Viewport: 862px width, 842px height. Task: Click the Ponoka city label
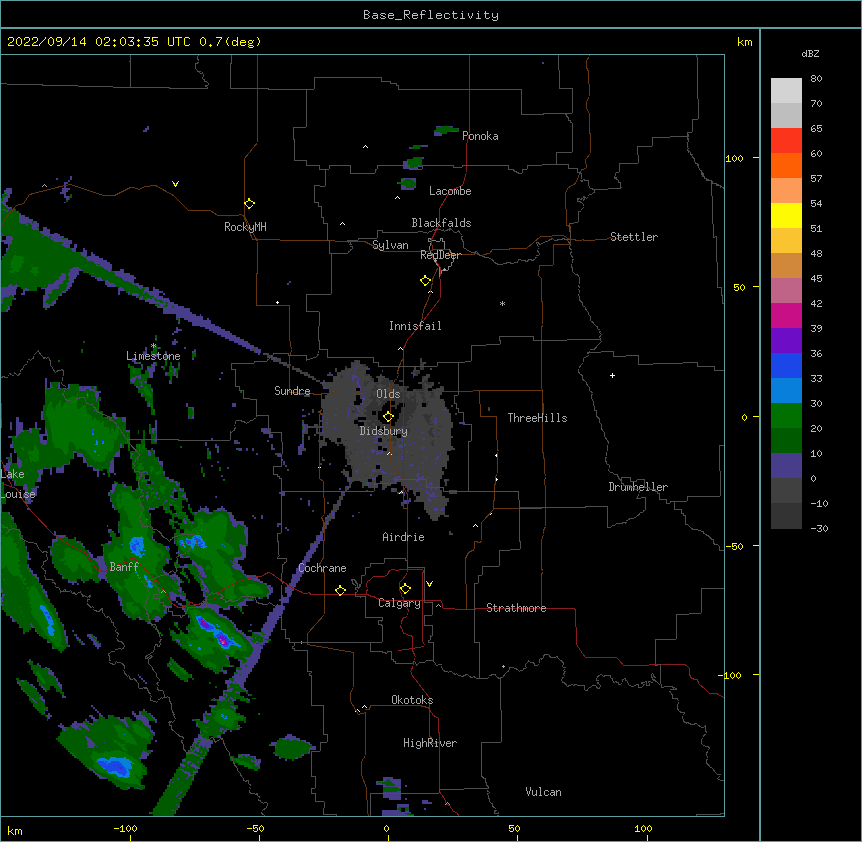click(x=480, y=136)
